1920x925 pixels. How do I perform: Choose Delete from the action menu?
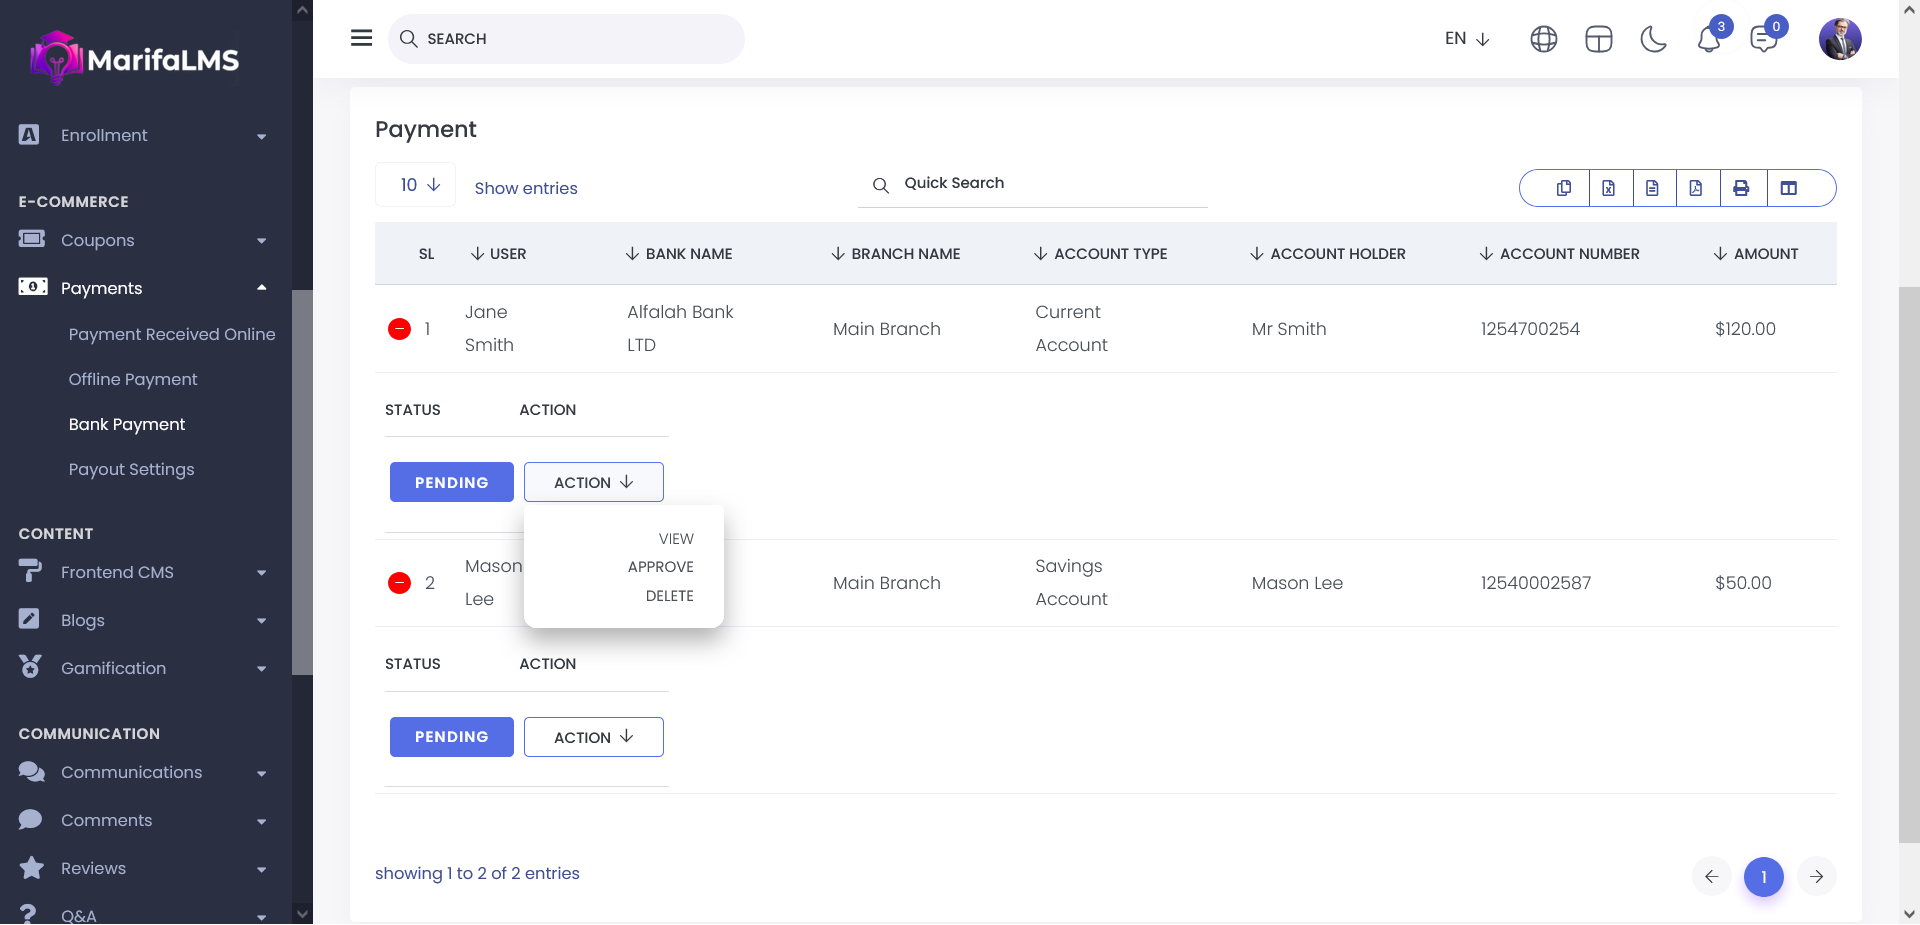tap(669, 596)
